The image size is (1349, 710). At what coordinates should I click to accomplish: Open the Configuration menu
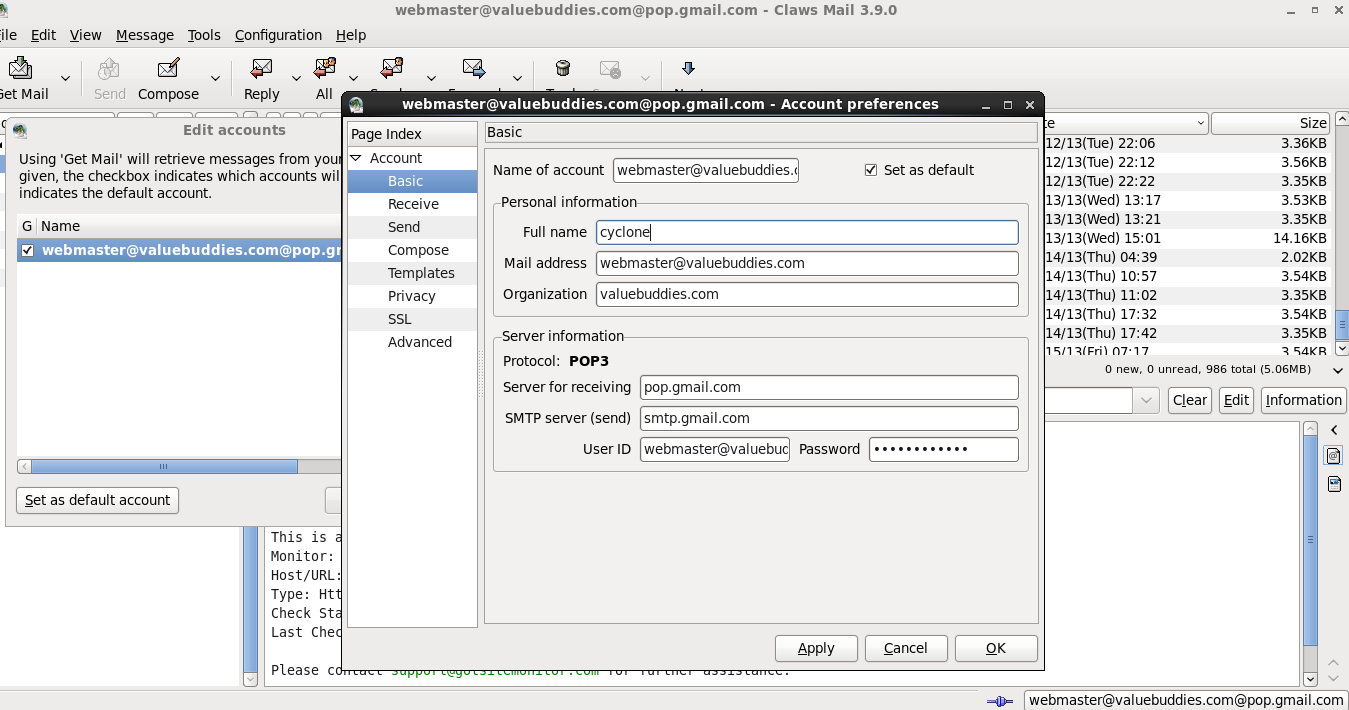[x=278, y=35]
